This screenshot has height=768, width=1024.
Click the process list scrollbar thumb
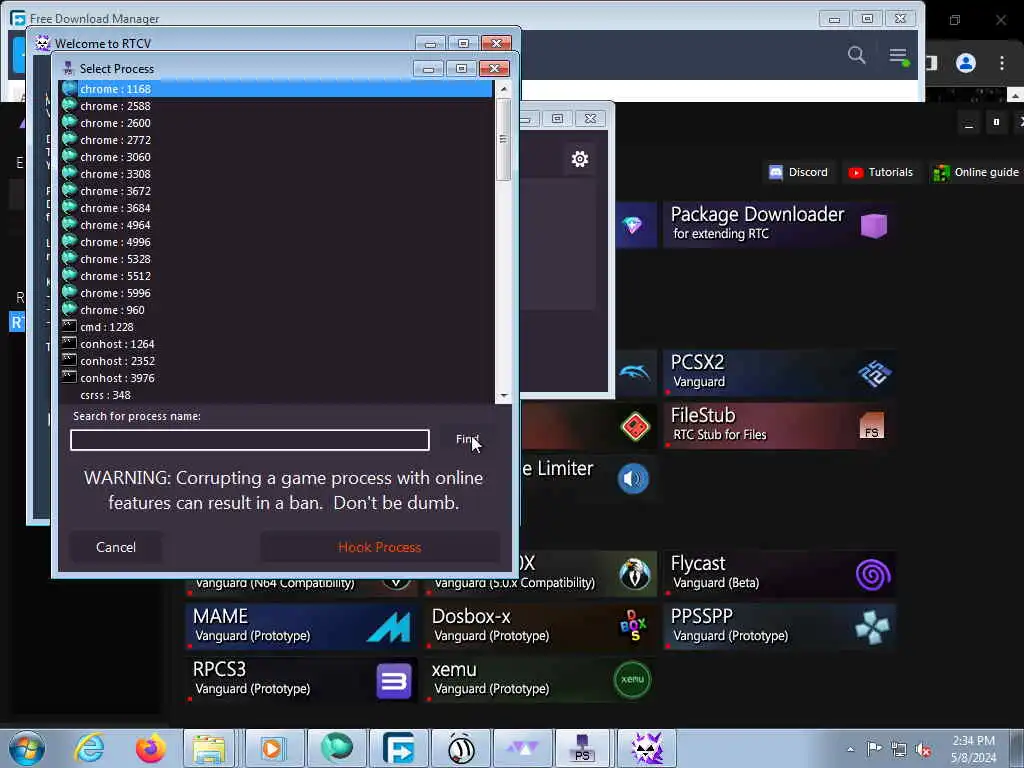(x=503, y=139)
